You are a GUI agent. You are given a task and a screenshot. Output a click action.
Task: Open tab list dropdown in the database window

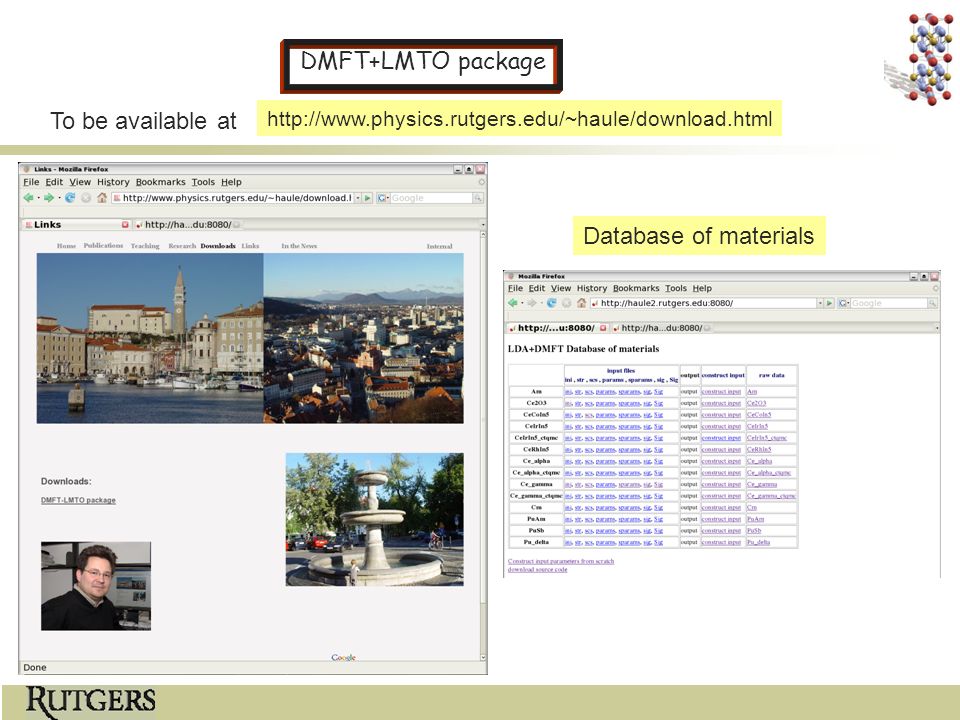coord(937,328)
